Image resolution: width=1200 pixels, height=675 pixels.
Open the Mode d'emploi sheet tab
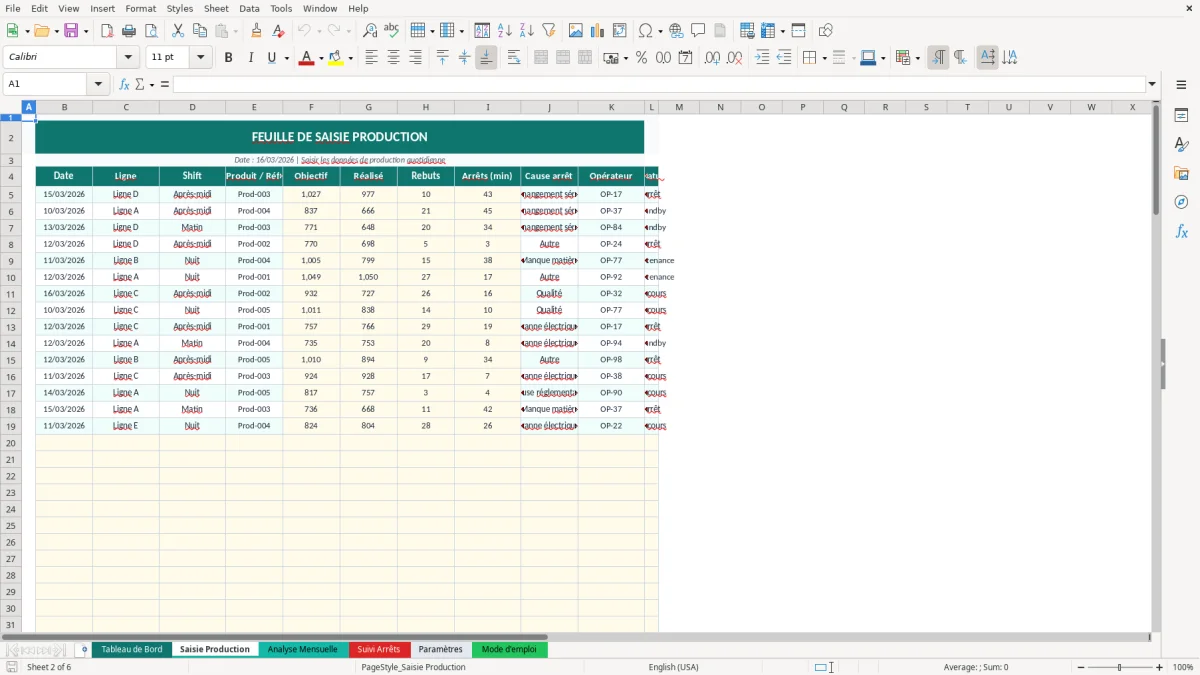(509, 649)
